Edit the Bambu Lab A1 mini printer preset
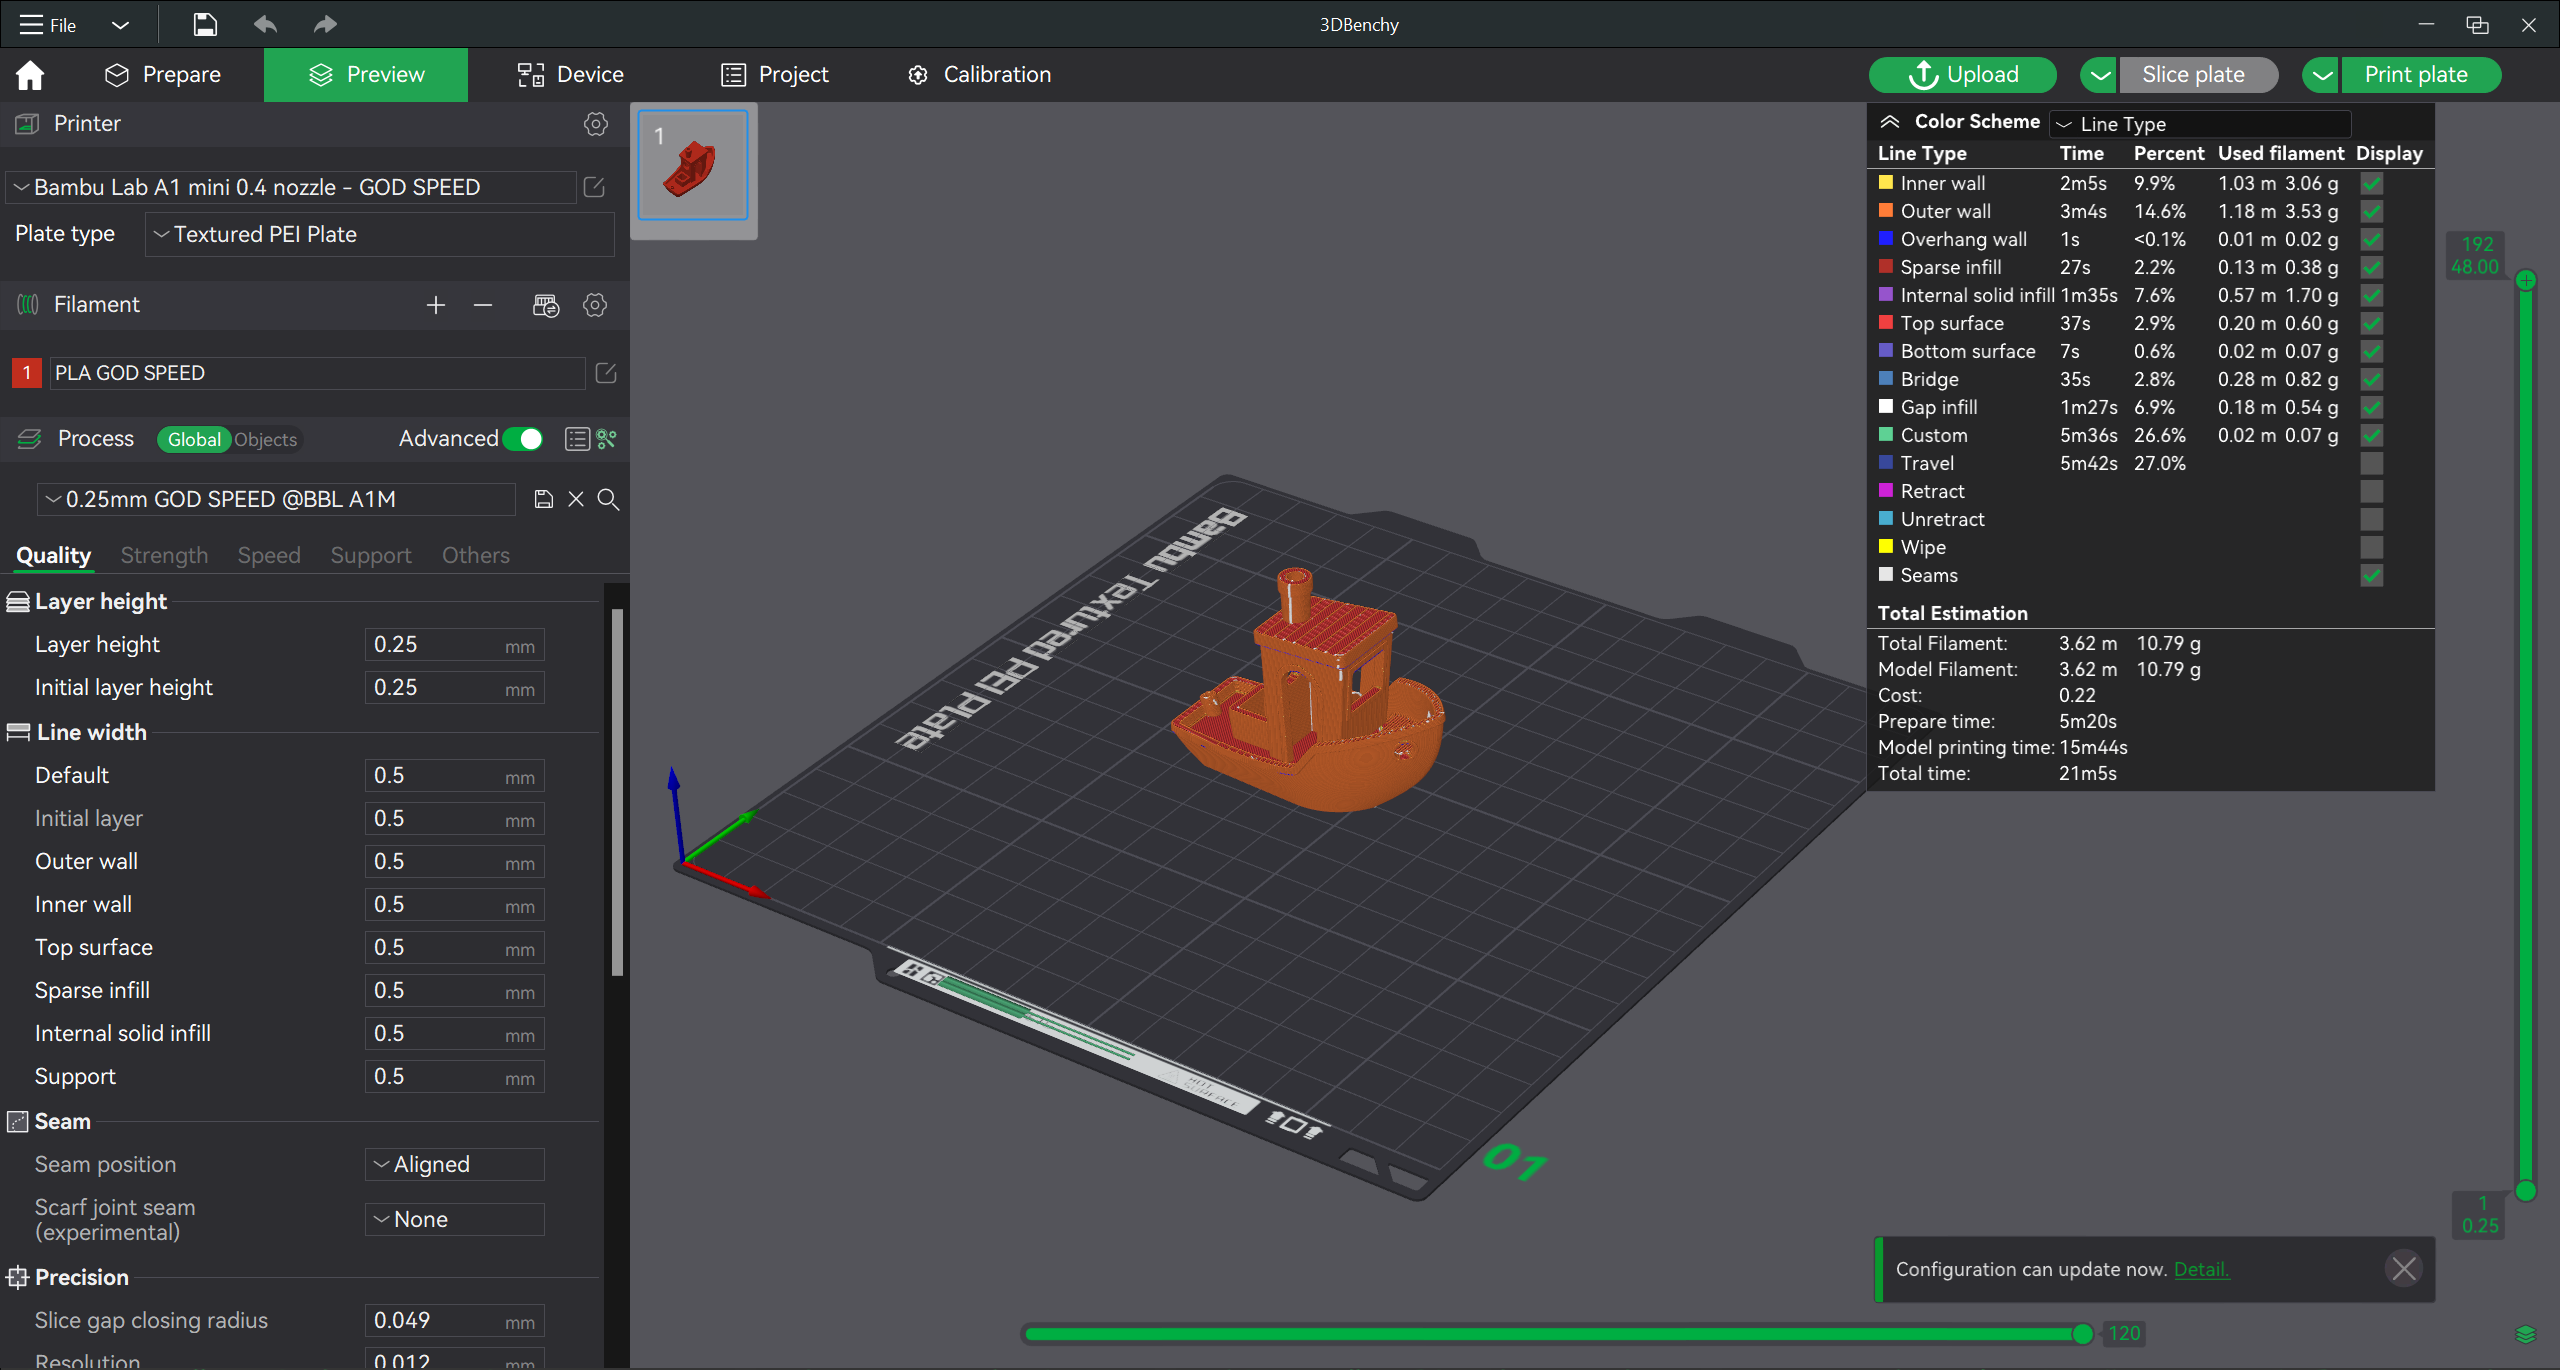Image resolution: width=2560 pixels, height=1370 pixels. pyautogui.click(x=594, y=187)
